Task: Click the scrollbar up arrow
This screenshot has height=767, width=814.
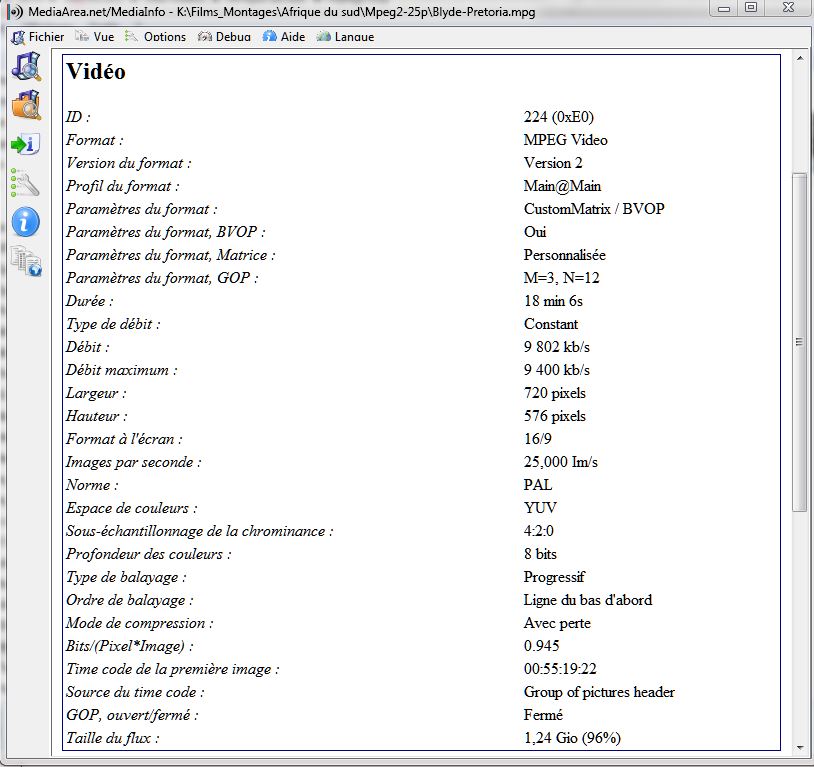Action: pos(800,59)
